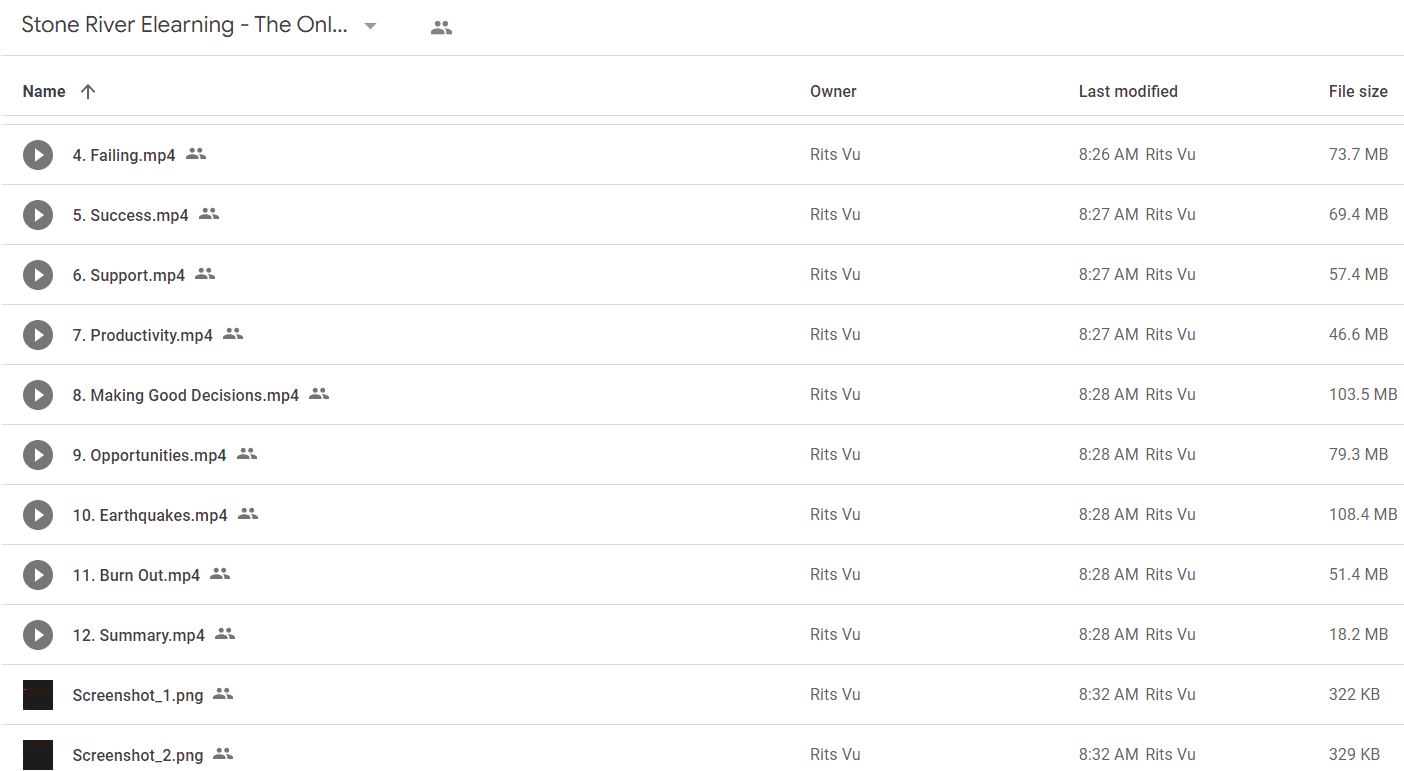Click the File size column header

pos(1358,91)
